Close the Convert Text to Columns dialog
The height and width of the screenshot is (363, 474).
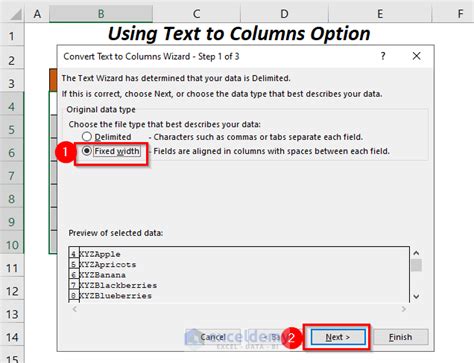416,56
